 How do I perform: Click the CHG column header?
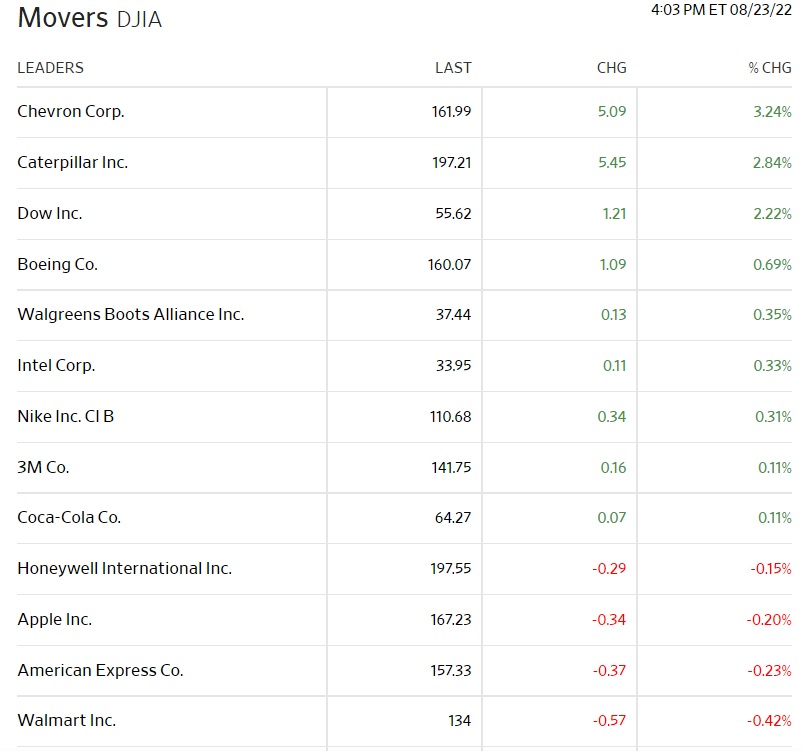(x=611, y=68)
